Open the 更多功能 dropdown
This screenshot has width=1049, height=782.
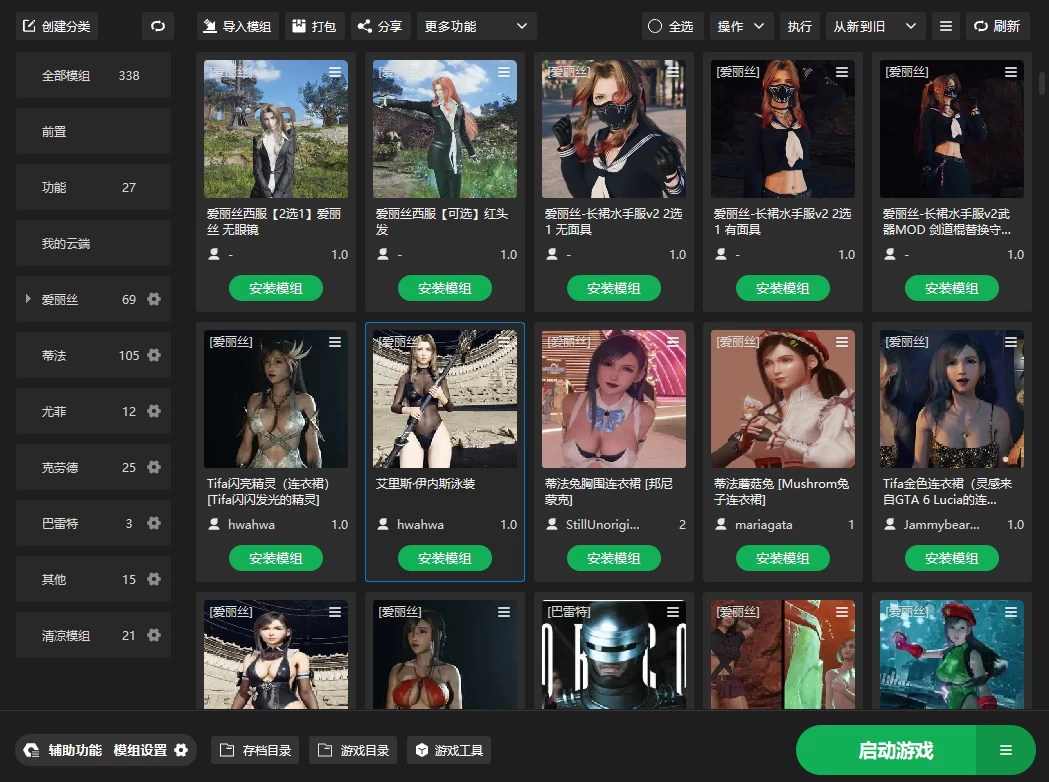[x=476, y=26]
